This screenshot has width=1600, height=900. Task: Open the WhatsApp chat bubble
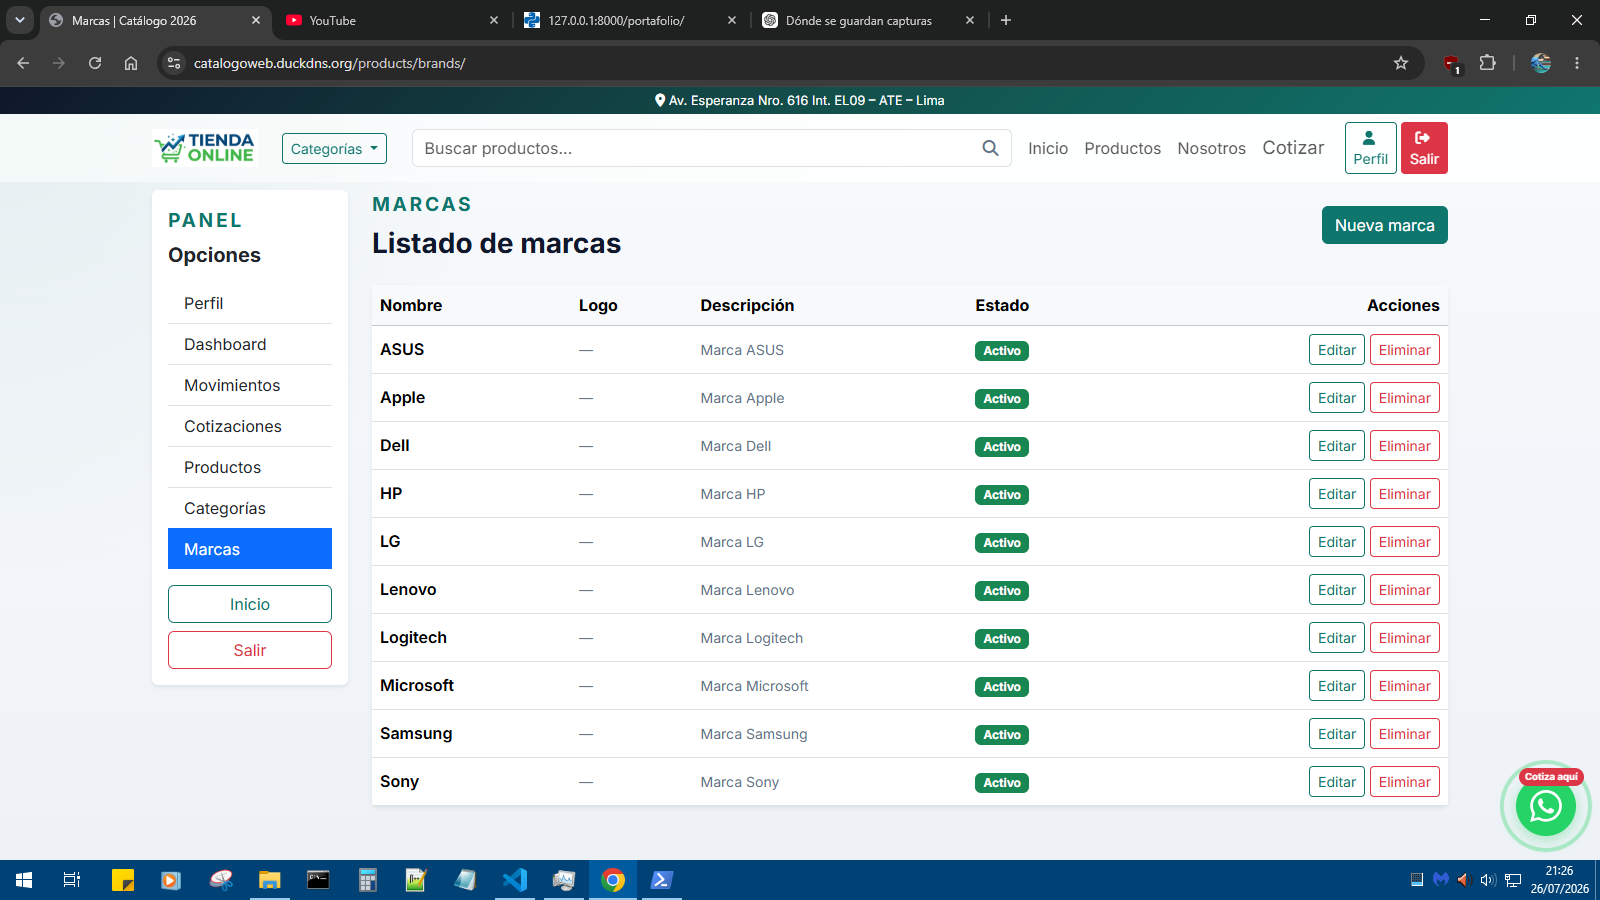[1545, 806]
